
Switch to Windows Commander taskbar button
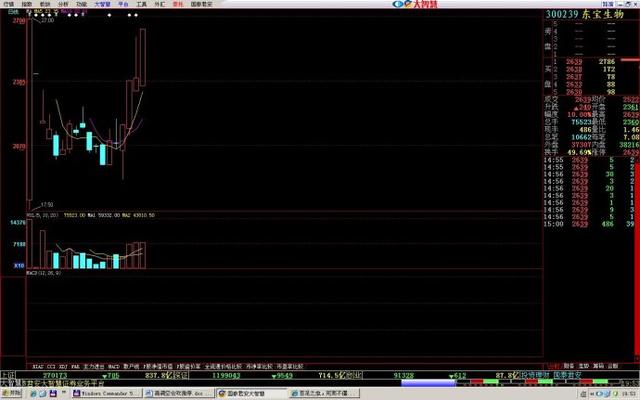[107, 393]
